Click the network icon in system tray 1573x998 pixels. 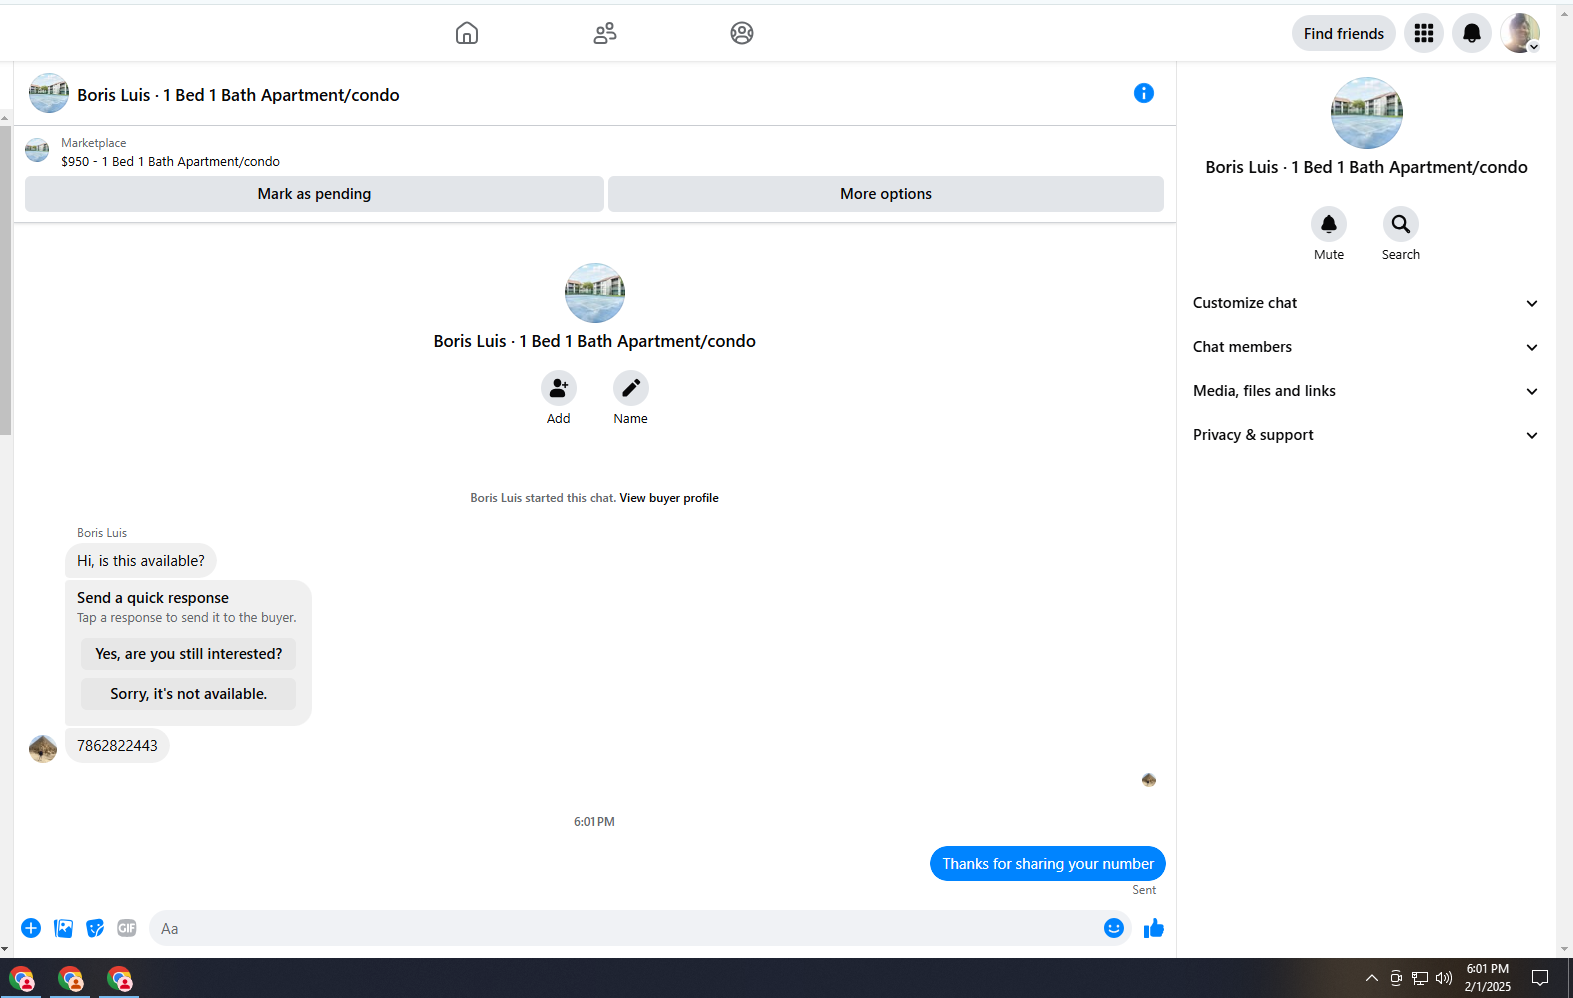pos(1420,978)
